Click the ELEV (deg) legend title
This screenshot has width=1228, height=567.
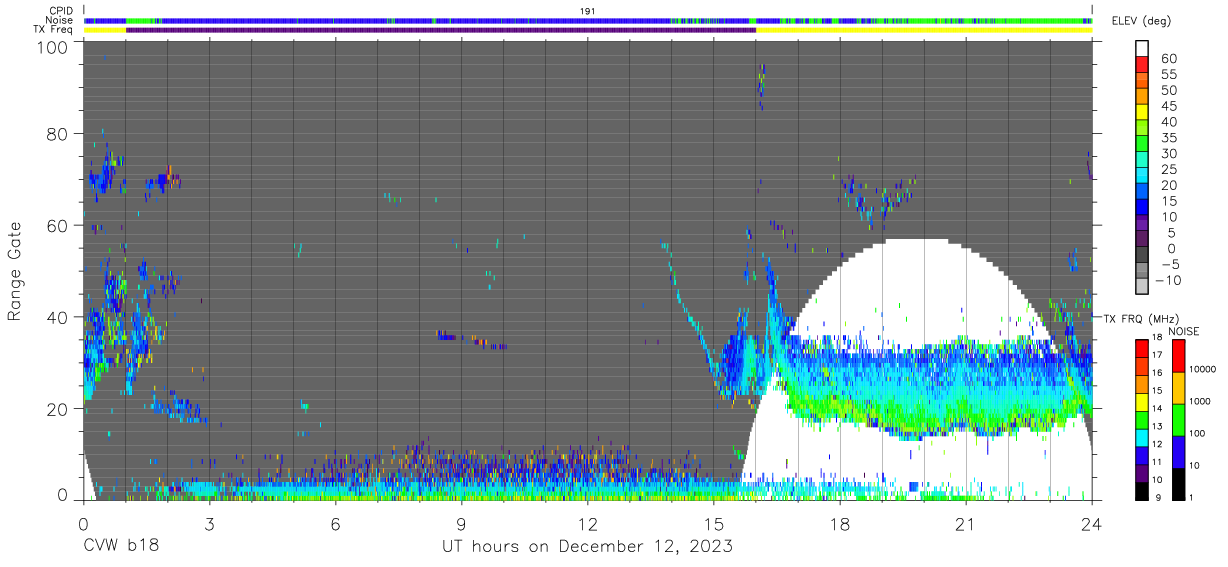tap(1143, 21)
